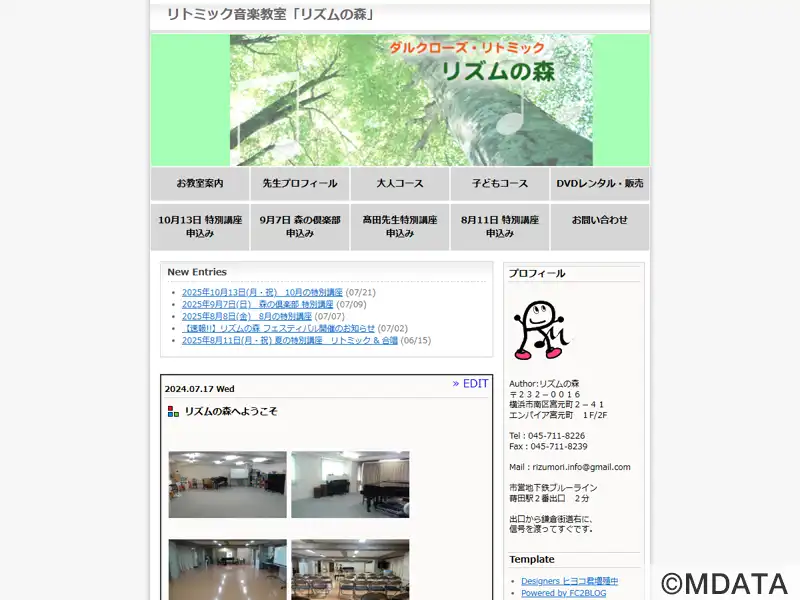Screen dimensions: 800x600
Task: Go to the 子どもコース page
Action: [x=500, y=184]
